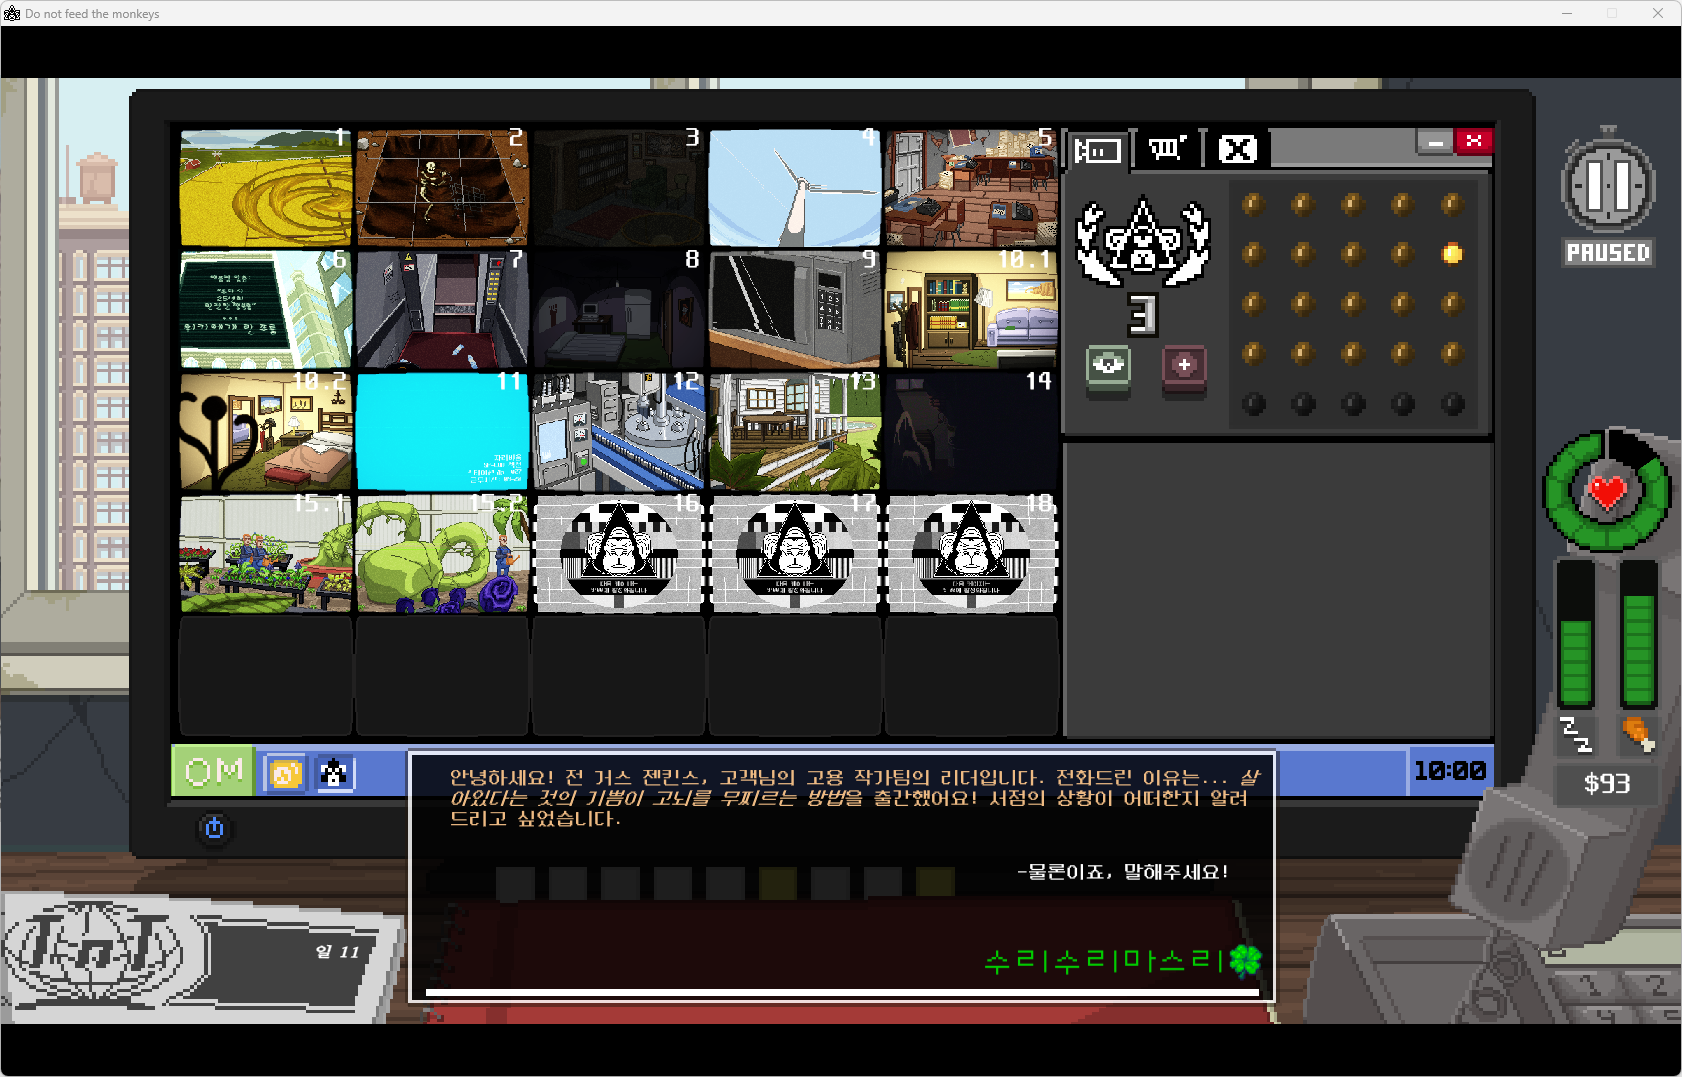Open cage 15.2 giant plant camera
Viewport: 1682px width, 1077px height.
[442, 553]
